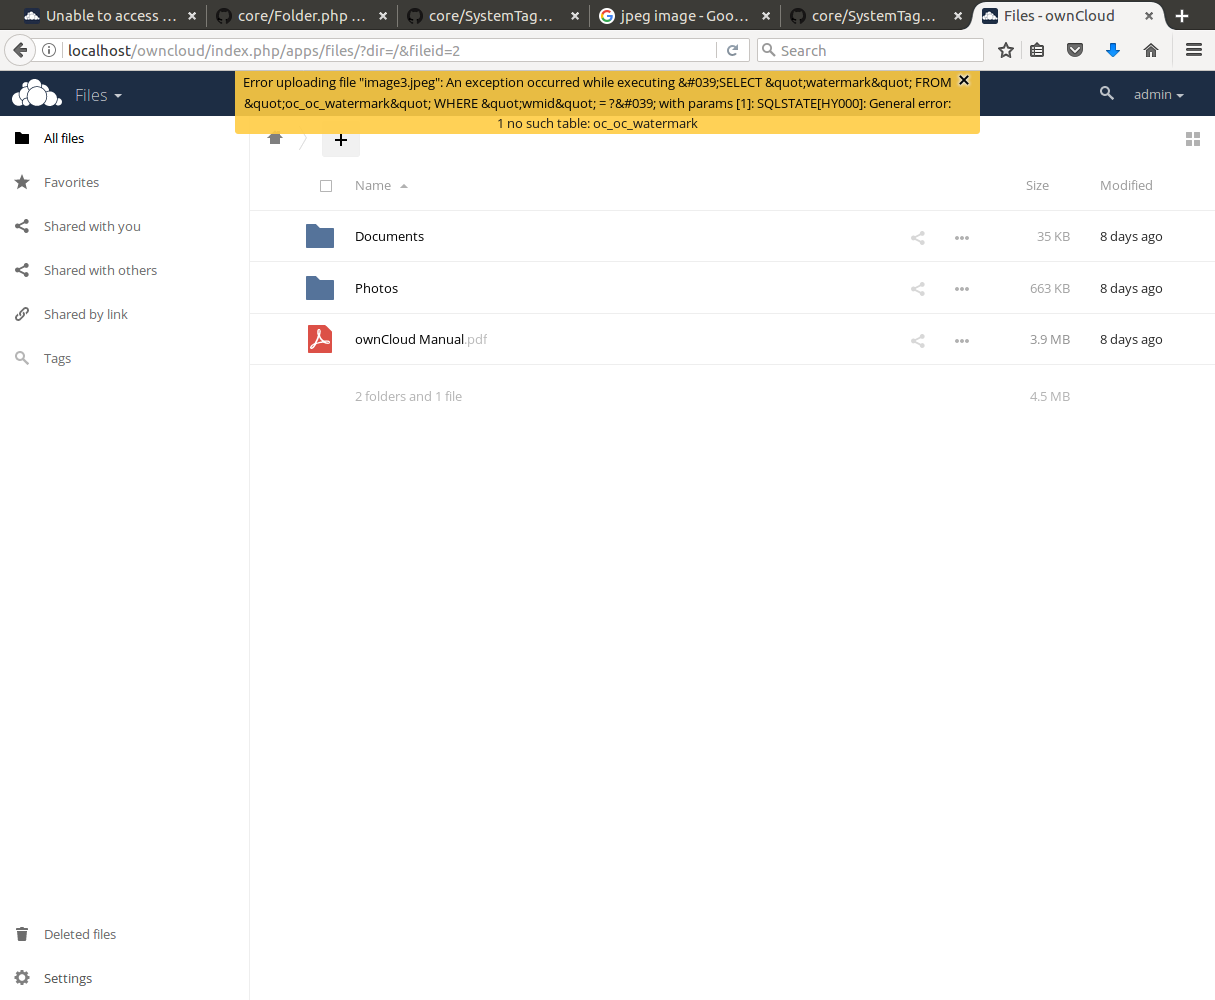Image resolution: width=1215 pixels, height=1000 pixels.
Task: Click the plus New file button
Action: pyautogui.click(x=340, y=140)
